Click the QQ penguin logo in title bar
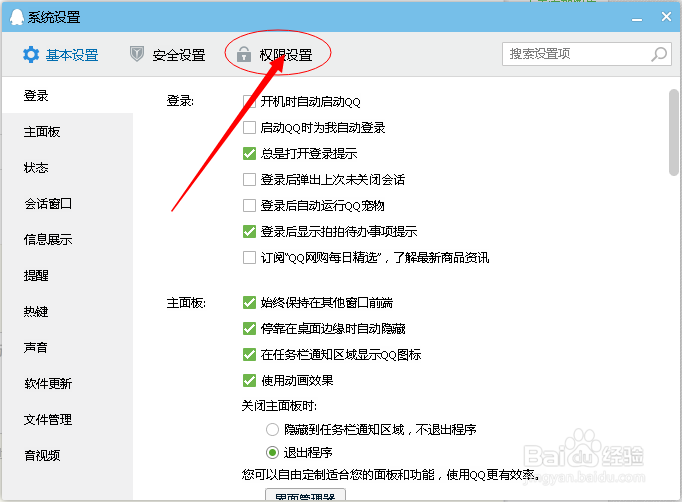This screenshot has height=502, width=682. click(17, 17)
